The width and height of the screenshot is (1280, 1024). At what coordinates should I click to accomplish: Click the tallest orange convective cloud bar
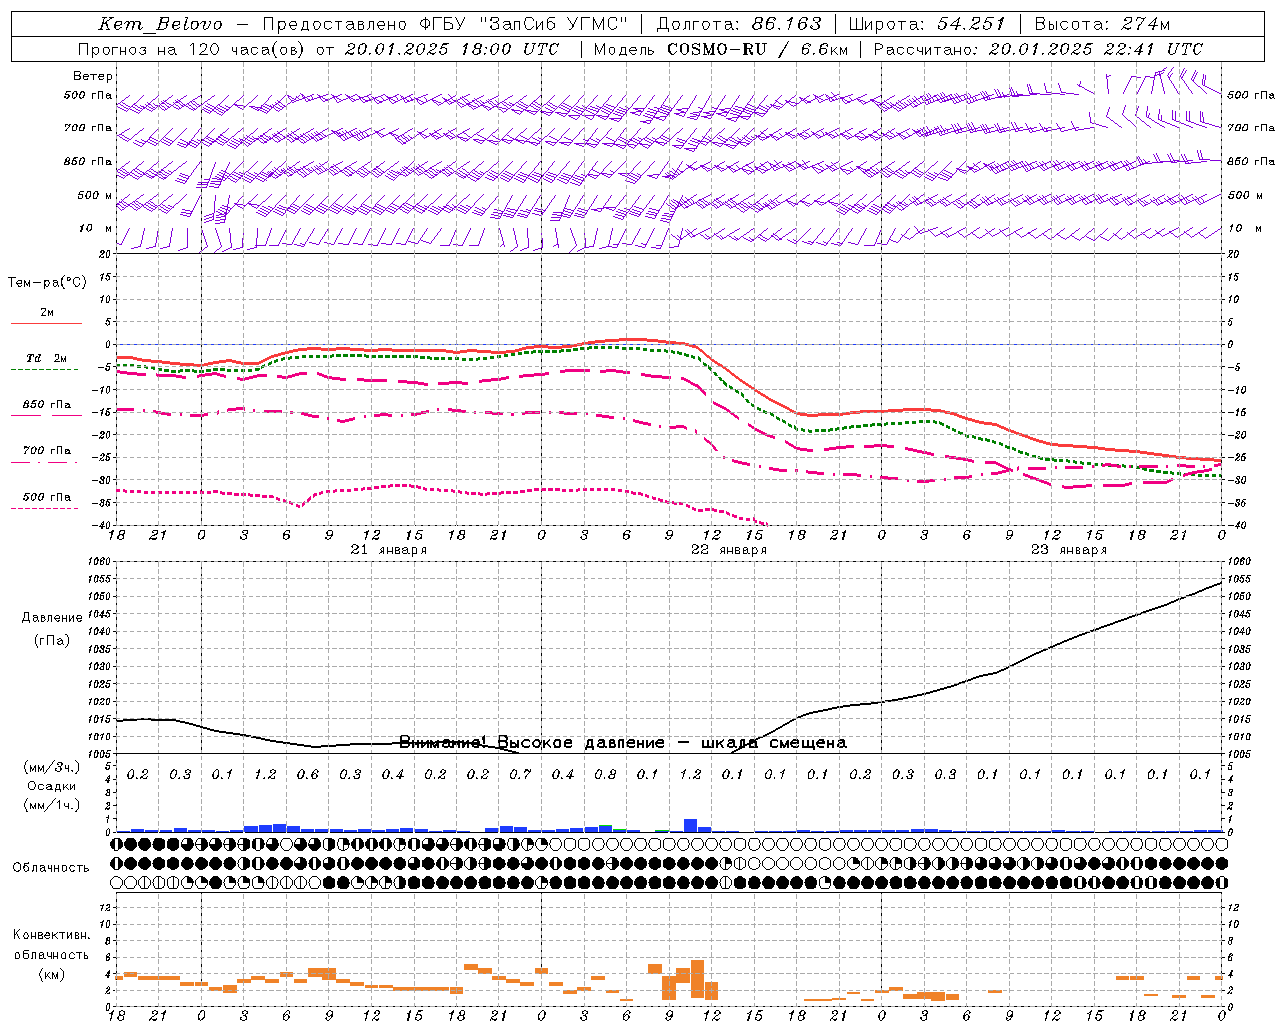697,980
